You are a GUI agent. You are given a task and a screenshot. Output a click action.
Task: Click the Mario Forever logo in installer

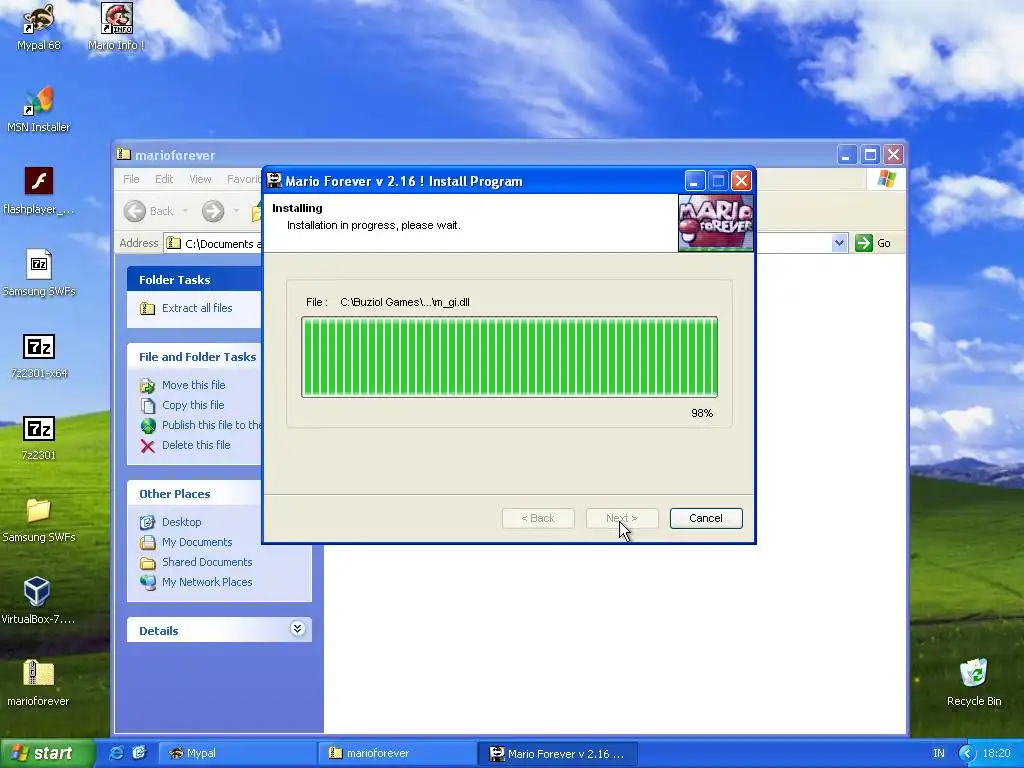click(716, 223)
